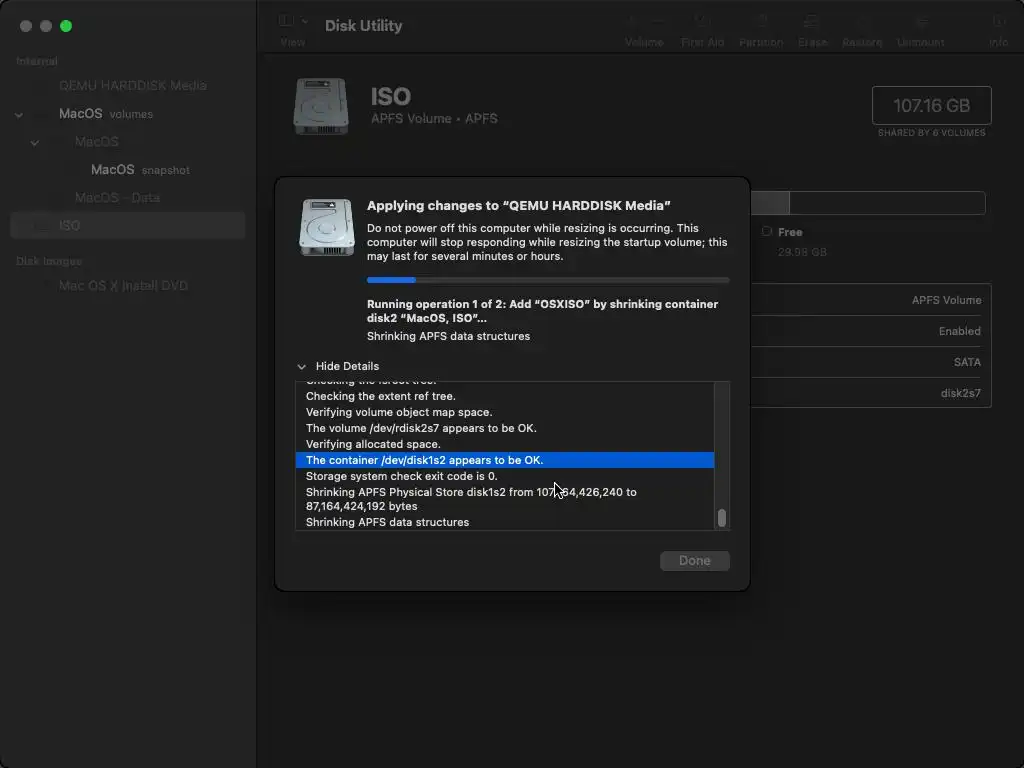Select QEMU HARDDISK Media in sidebar
Viewport: 1024px width, 768px height.
[x=128, y=86]
